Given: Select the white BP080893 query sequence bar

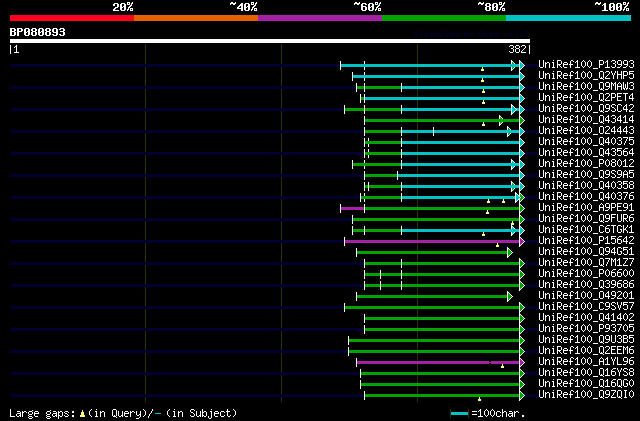Looking at the screenshot, I should point(270,41).
